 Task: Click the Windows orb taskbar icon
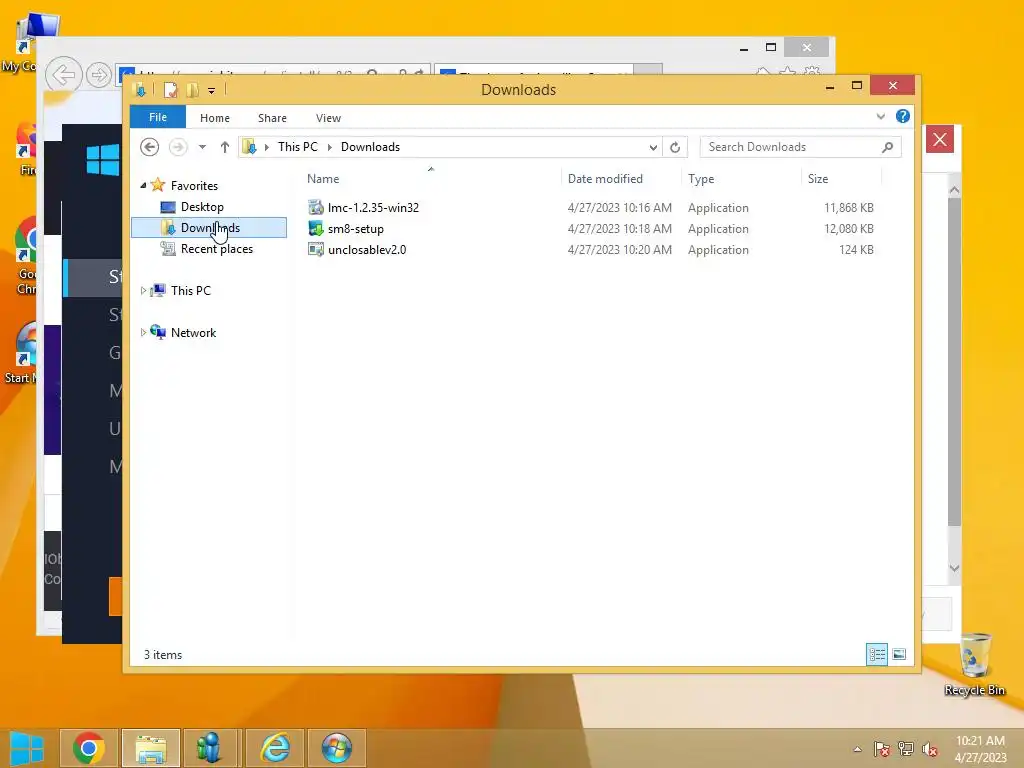[x=337, y=748]
